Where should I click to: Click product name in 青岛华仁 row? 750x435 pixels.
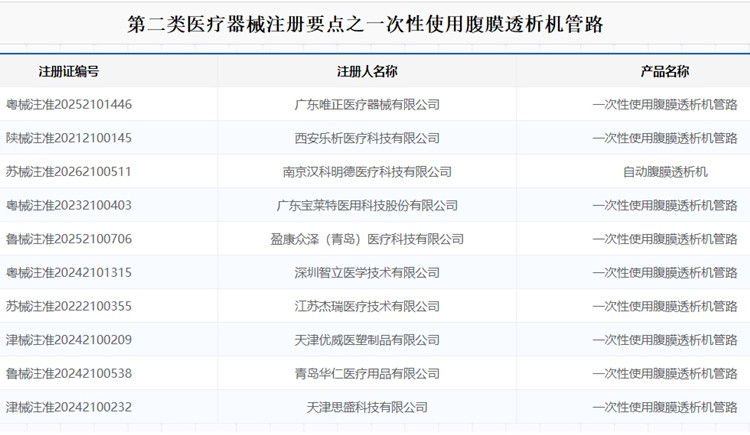tap(665, 373)
